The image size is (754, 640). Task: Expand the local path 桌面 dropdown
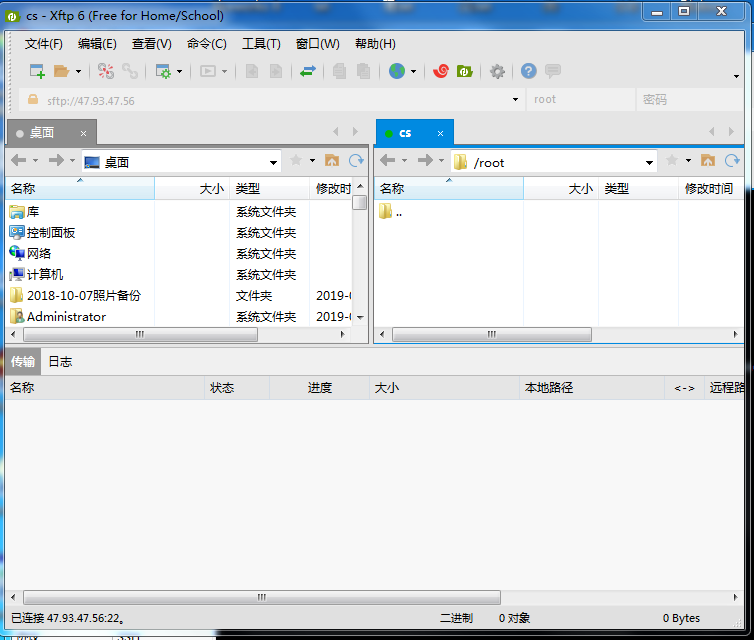[x=273, y=162]
